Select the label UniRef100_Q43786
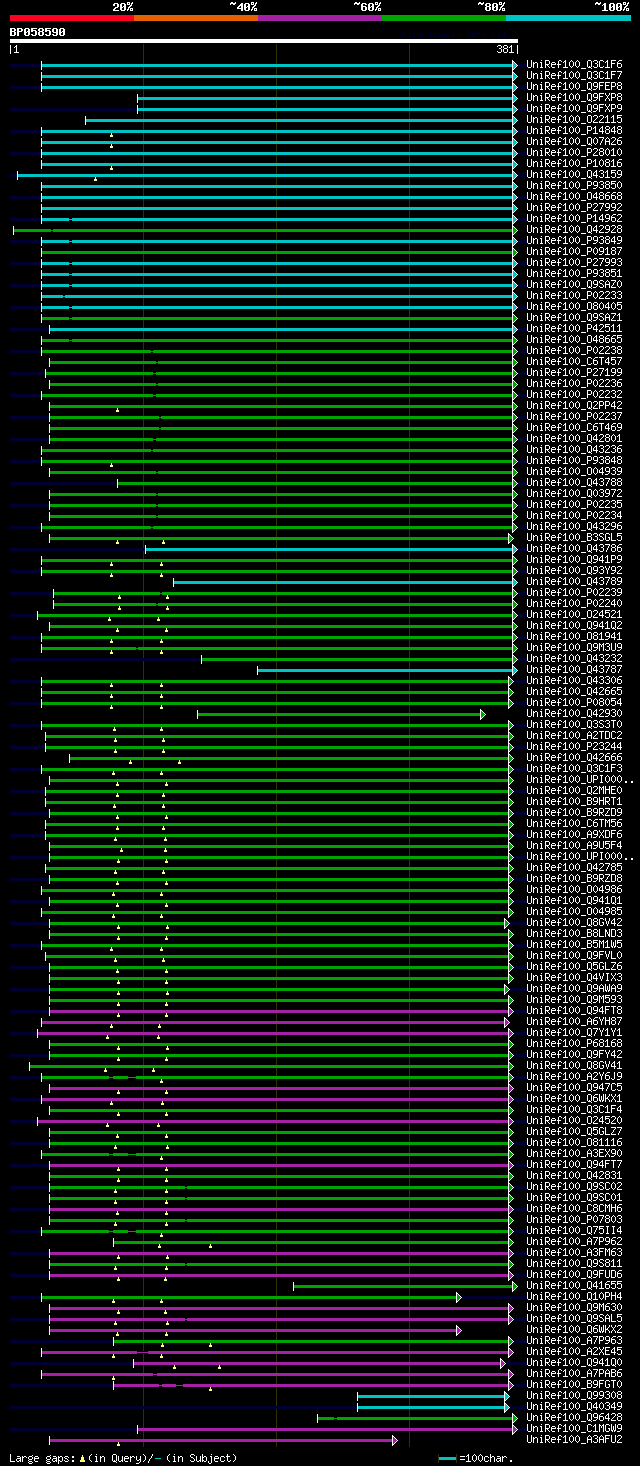Image resolution: width=640 pixels, height=1466 pixels. (x=574, y=549)
